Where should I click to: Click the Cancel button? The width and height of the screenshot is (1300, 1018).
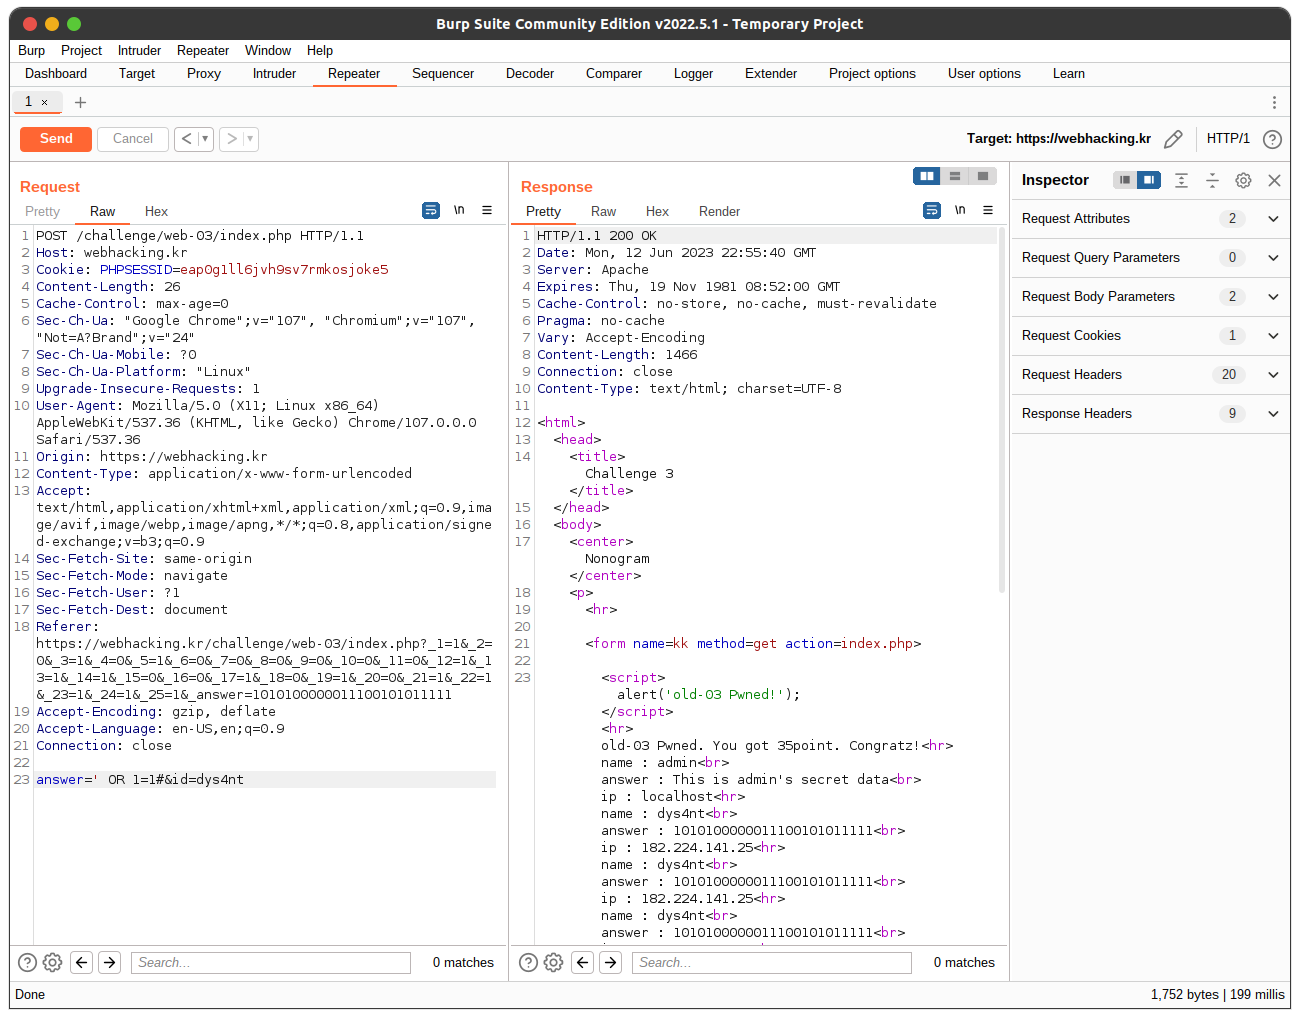tap(133, 139)
